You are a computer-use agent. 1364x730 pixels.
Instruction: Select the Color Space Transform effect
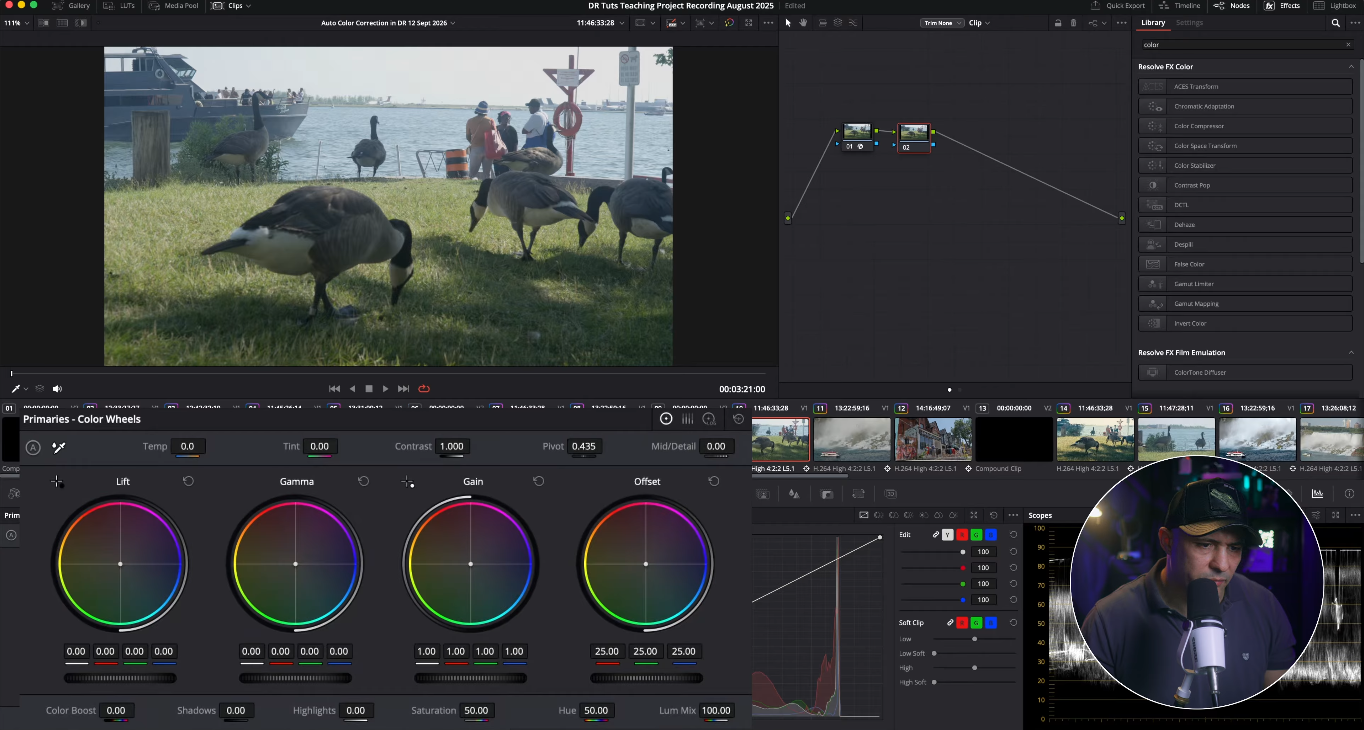coord(1245,146)
